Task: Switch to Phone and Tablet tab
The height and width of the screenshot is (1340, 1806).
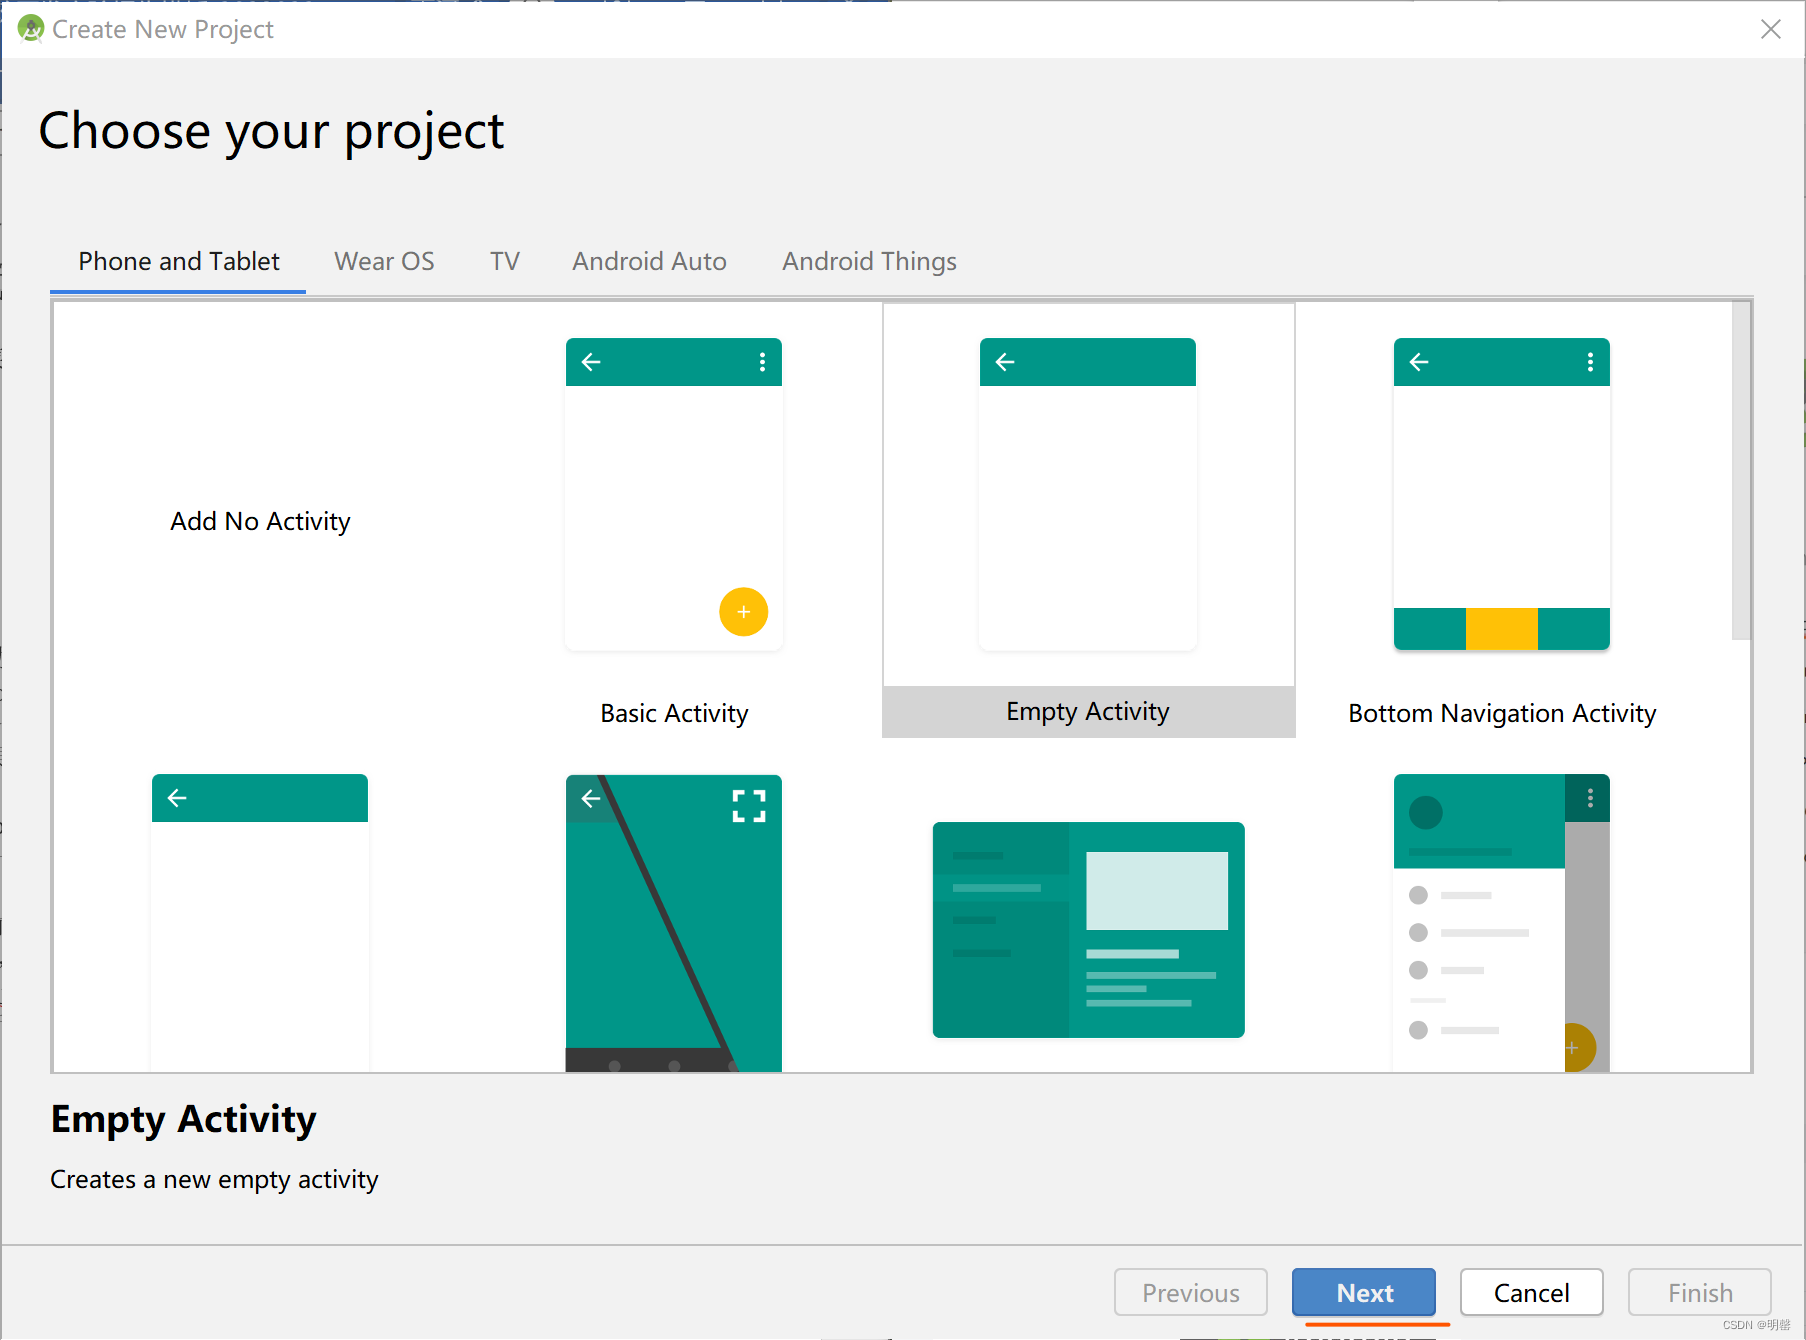Action: [x=178, y=261]
